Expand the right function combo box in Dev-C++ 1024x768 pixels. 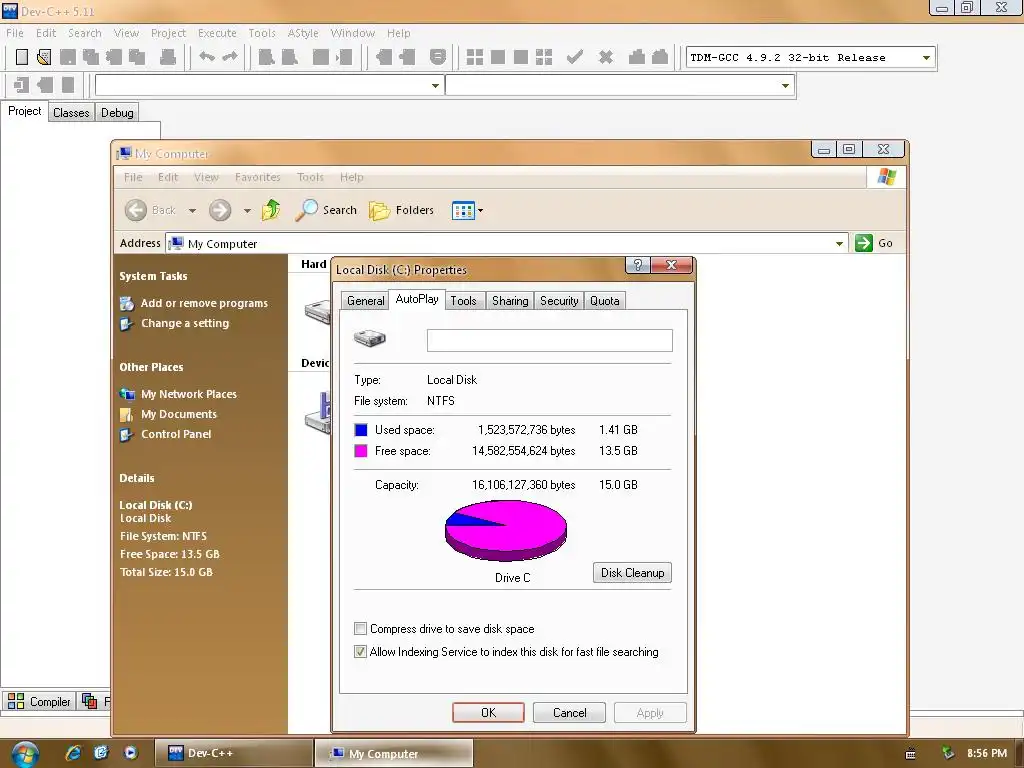785,86
